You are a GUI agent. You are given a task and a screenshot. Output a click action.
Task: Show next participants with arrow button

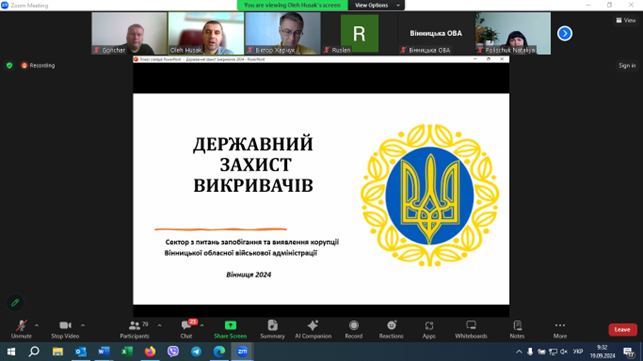(x=565, y=33)
